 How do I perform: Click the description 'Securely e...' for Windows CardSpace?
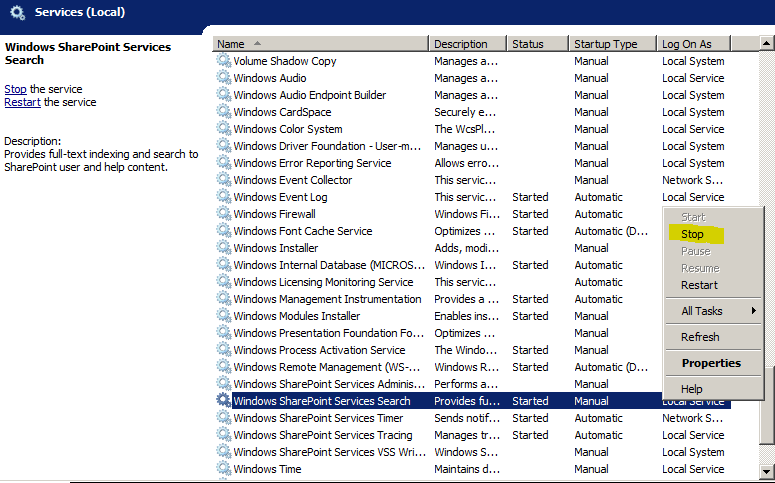coord(465,112)
